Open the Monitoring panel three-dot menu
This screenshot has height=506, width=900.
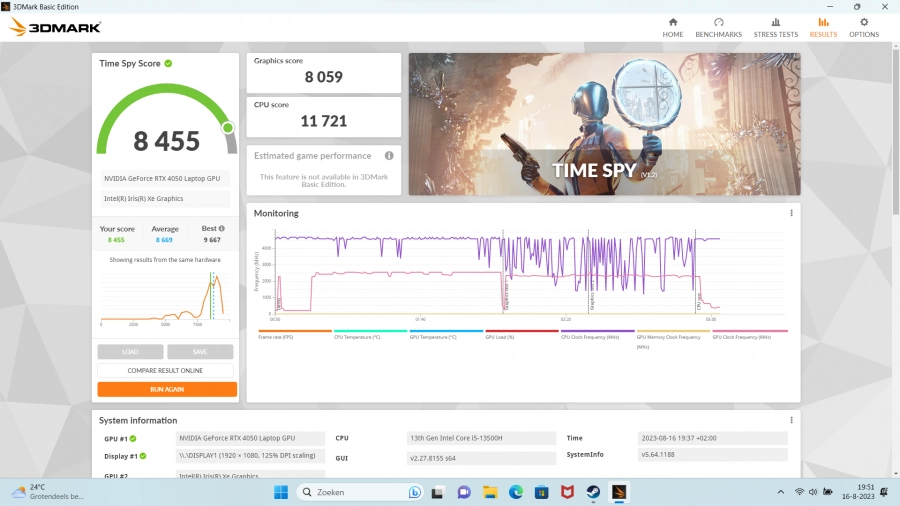click(x=792, y=213)
